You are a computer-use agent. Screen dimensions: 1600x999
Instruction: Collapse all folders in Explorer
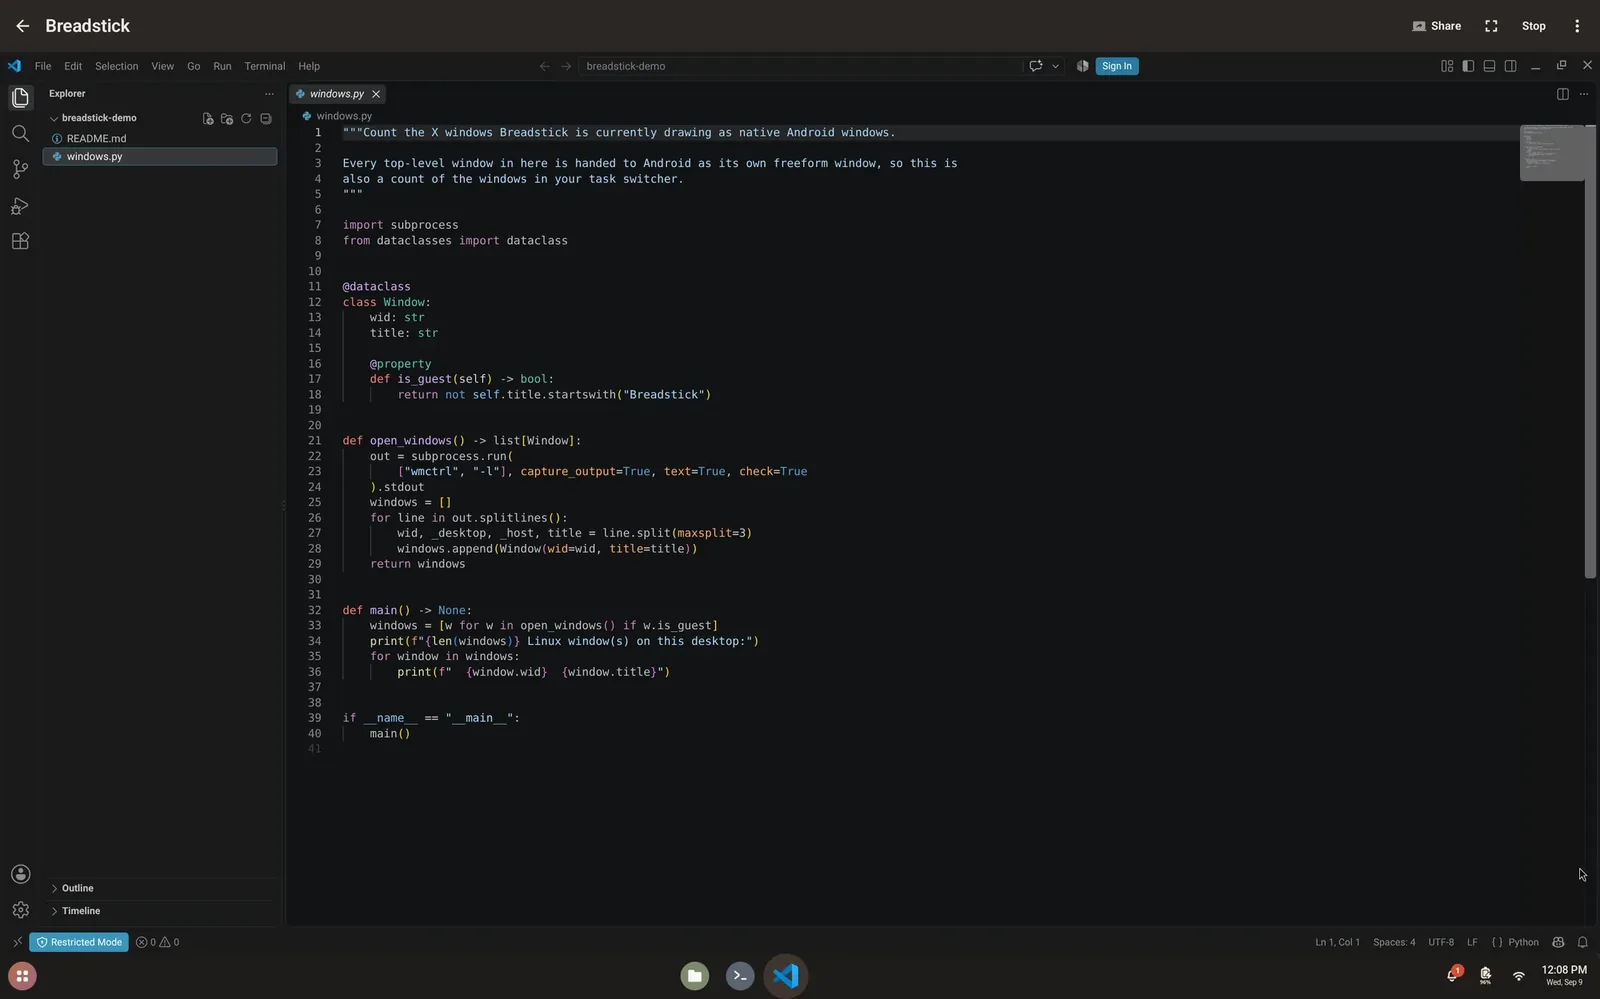point(266,118)
